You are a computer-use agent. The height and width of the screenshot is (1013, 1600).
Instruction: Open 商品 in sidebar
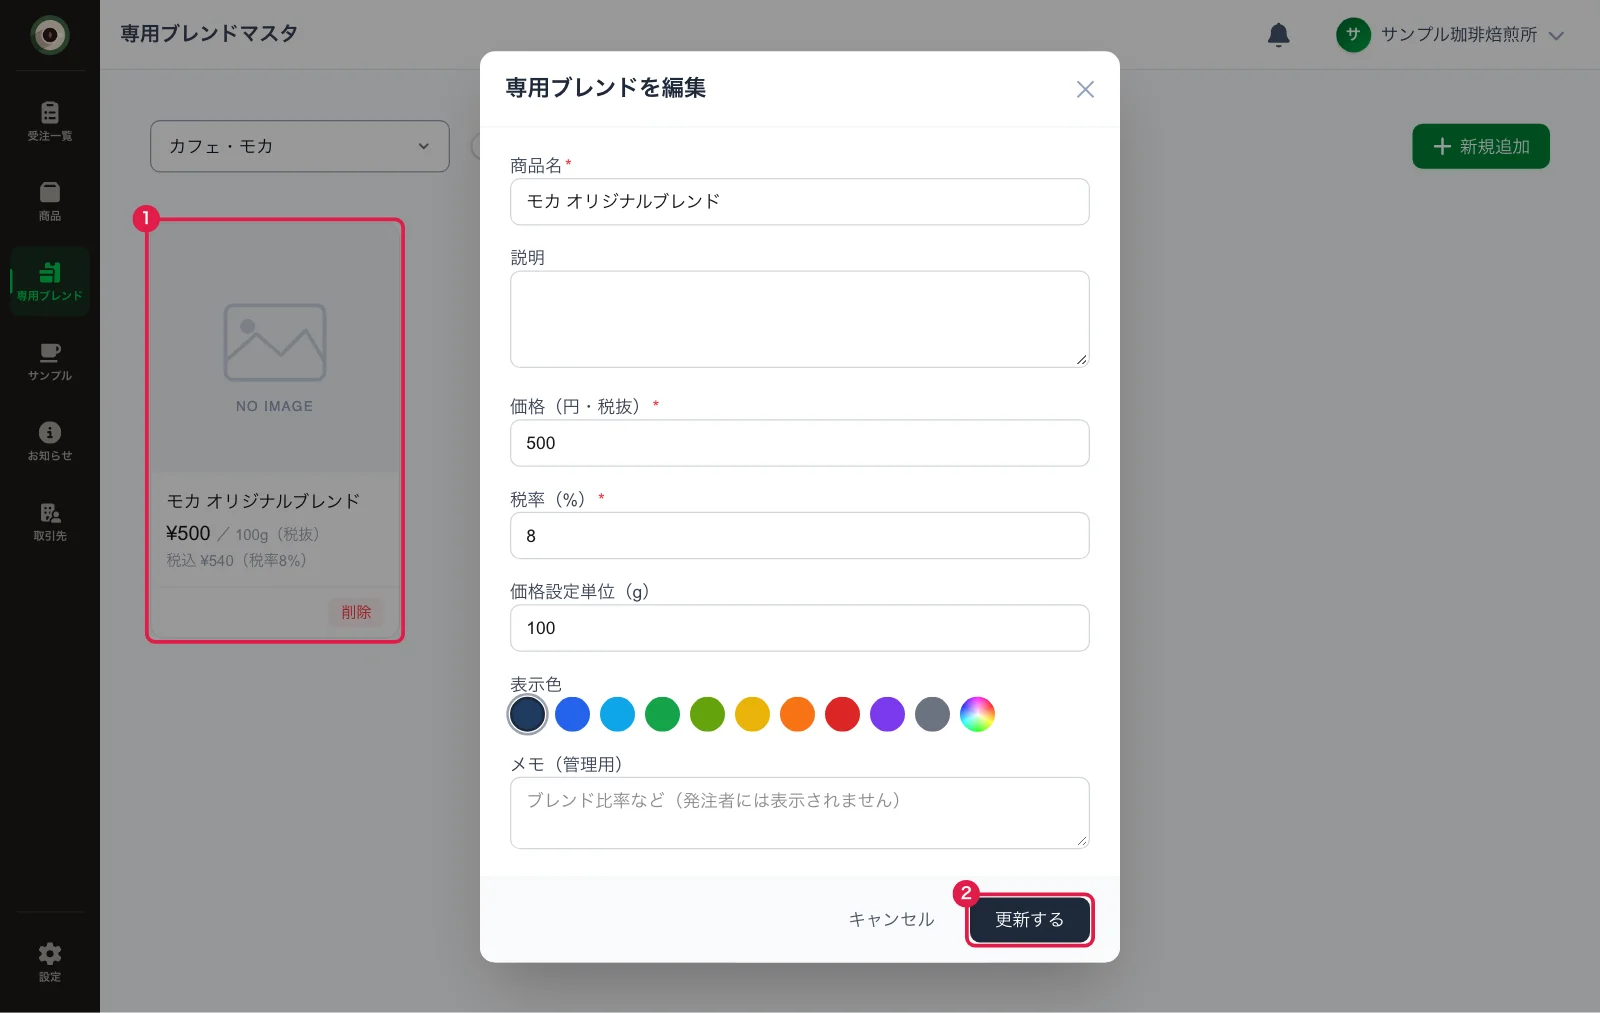(x=49, y=200)
